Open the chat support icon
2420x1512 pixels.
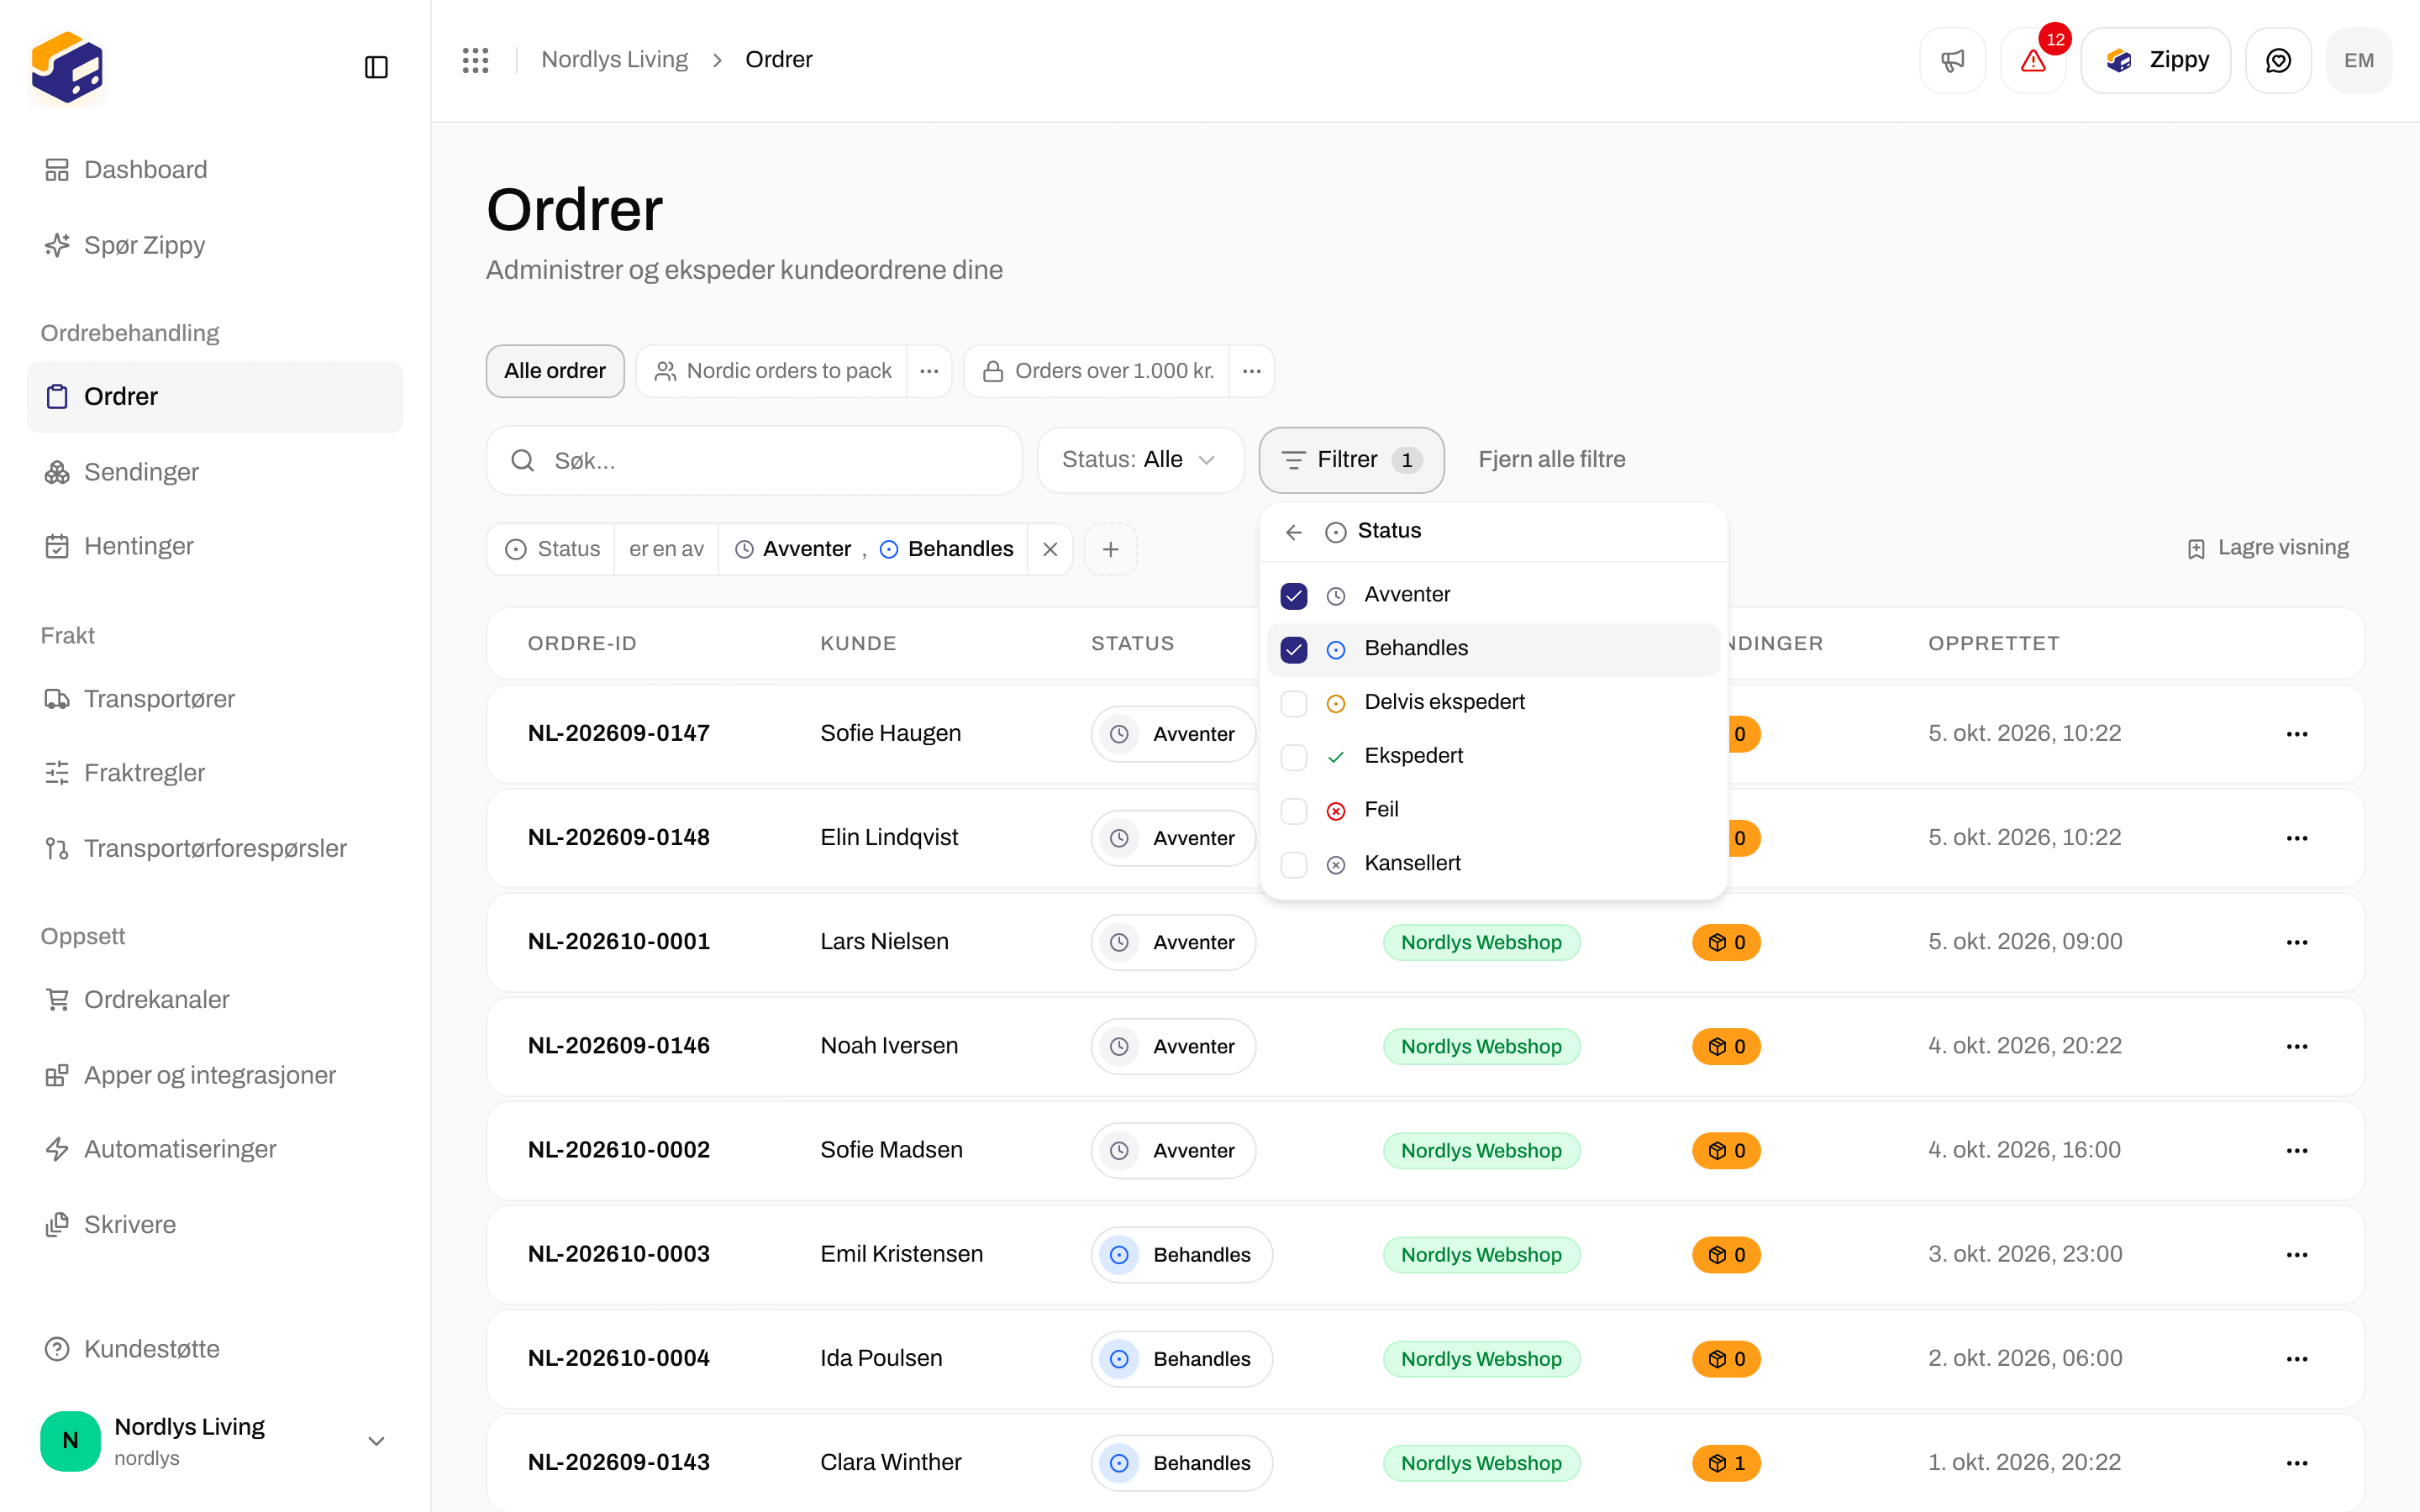(x=2278, y=60)
